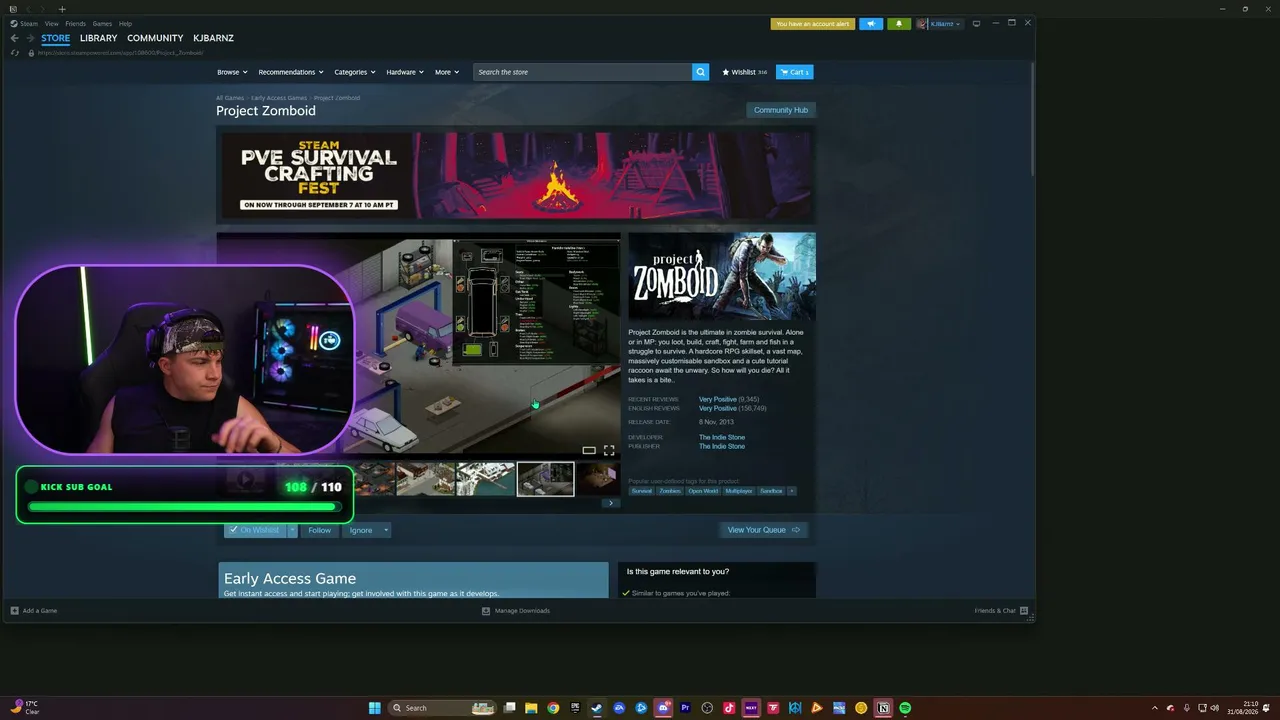Switch to the LIBRARY tab
This screenshot has height=720, width=1280.
pos(98,38)
